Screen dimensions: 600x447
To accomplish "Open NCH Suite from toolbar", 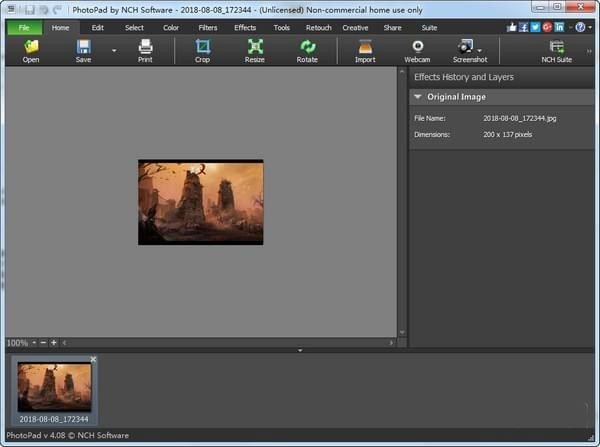I will [x=556, y=47].
